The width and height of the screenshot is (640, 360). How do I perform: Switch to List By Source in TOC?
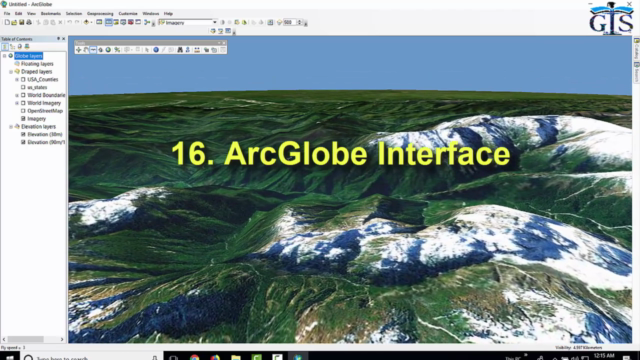pyautogui.click(x=12, y=47)
